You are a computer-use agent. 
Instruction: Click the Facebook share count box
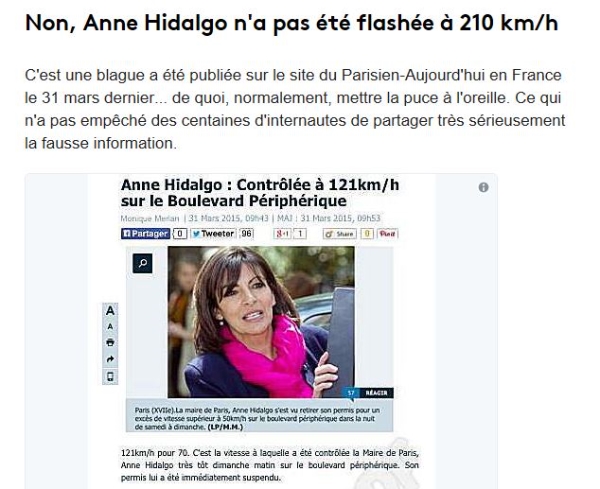click(x=180, y=234)
